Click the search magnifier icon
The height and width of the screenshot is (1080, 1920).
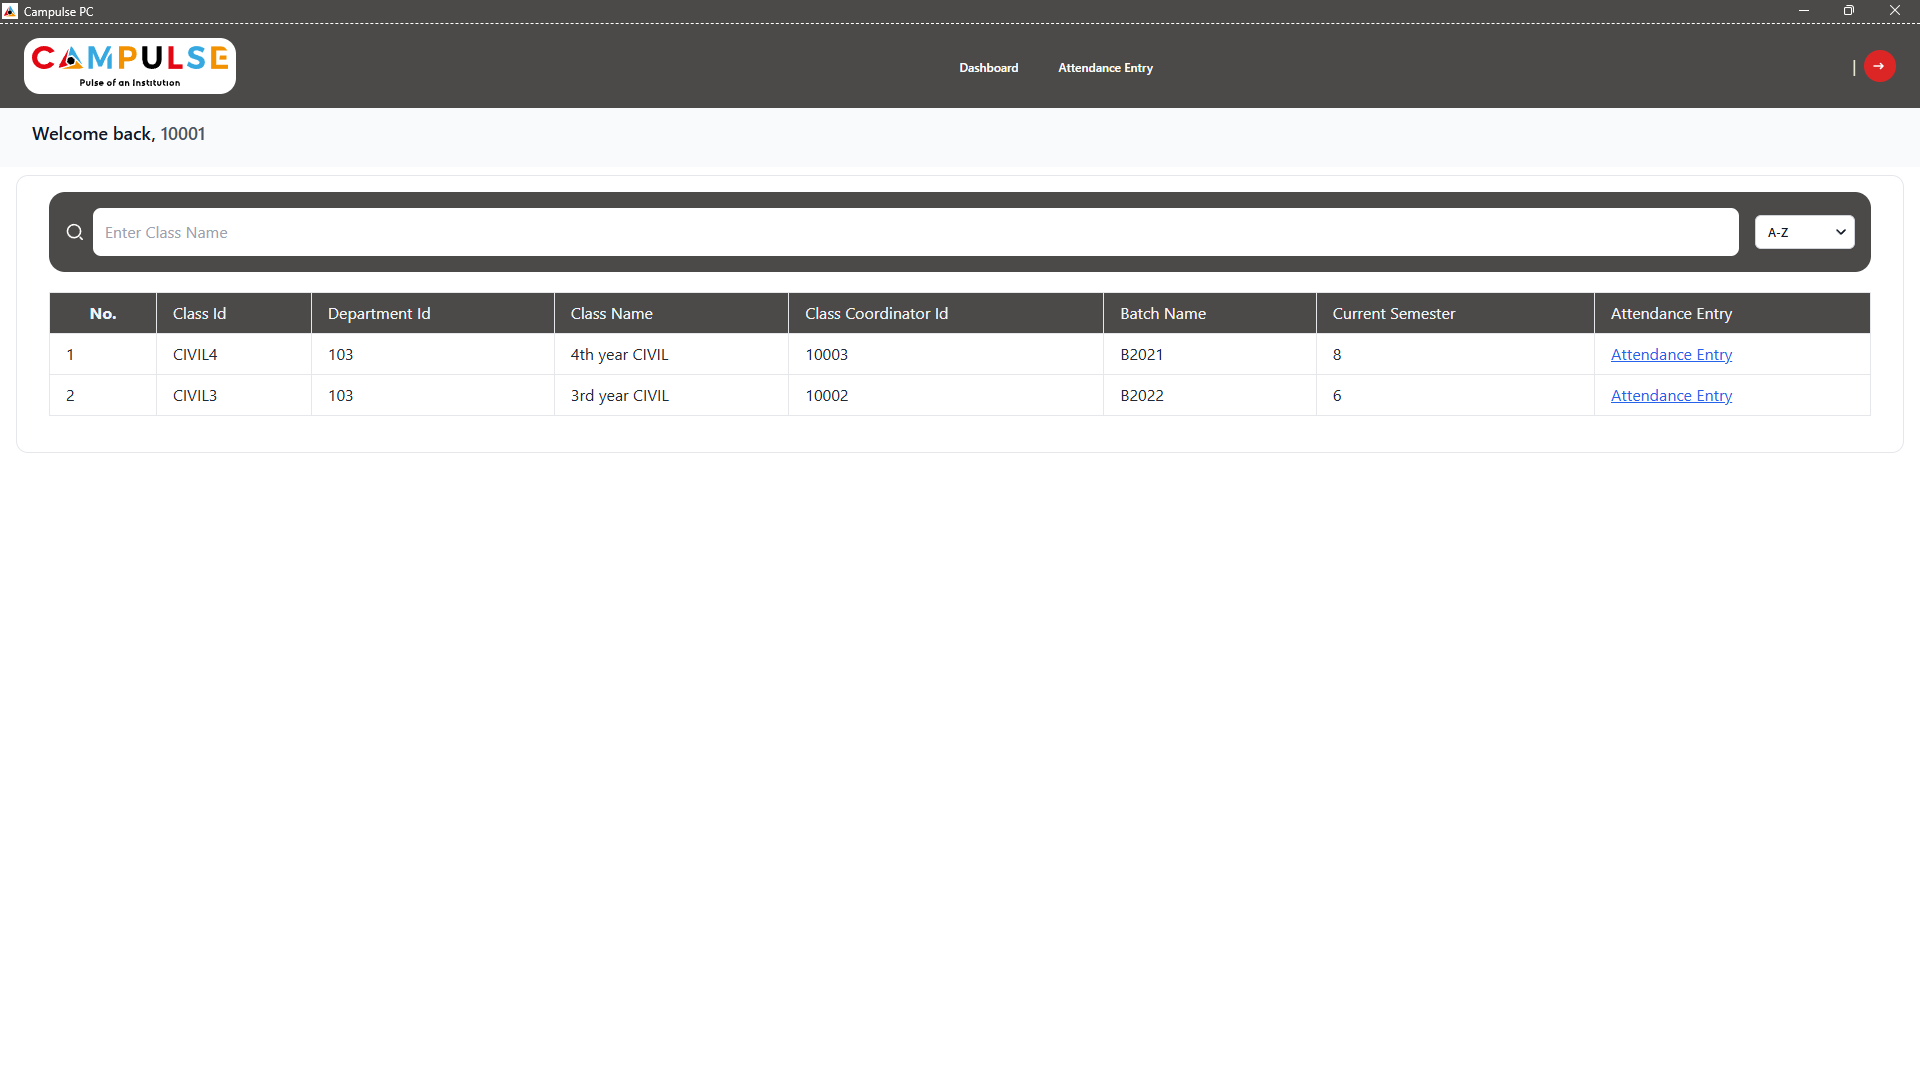pyautogui.click(x=75, y=232)
